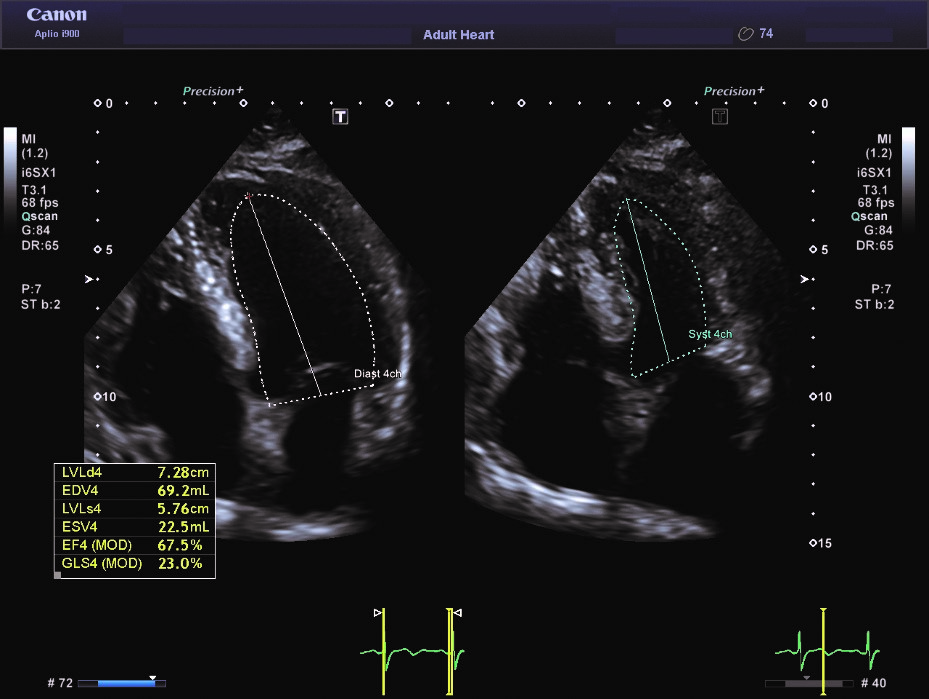Click the dimmed T marker on right panel
Screen dimensions: 929x699
pos(719,117)
